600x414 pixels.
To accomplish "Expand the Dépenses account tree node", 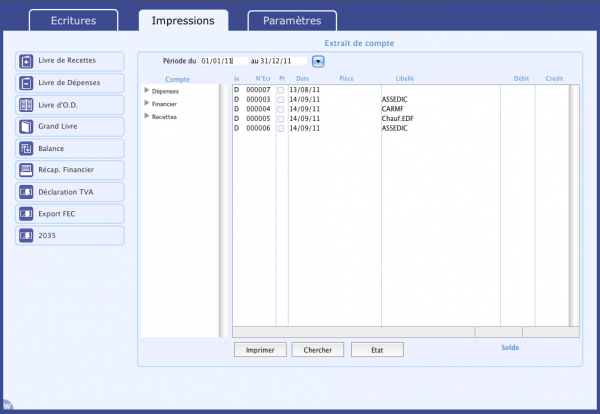I will (x=147, y=90).
